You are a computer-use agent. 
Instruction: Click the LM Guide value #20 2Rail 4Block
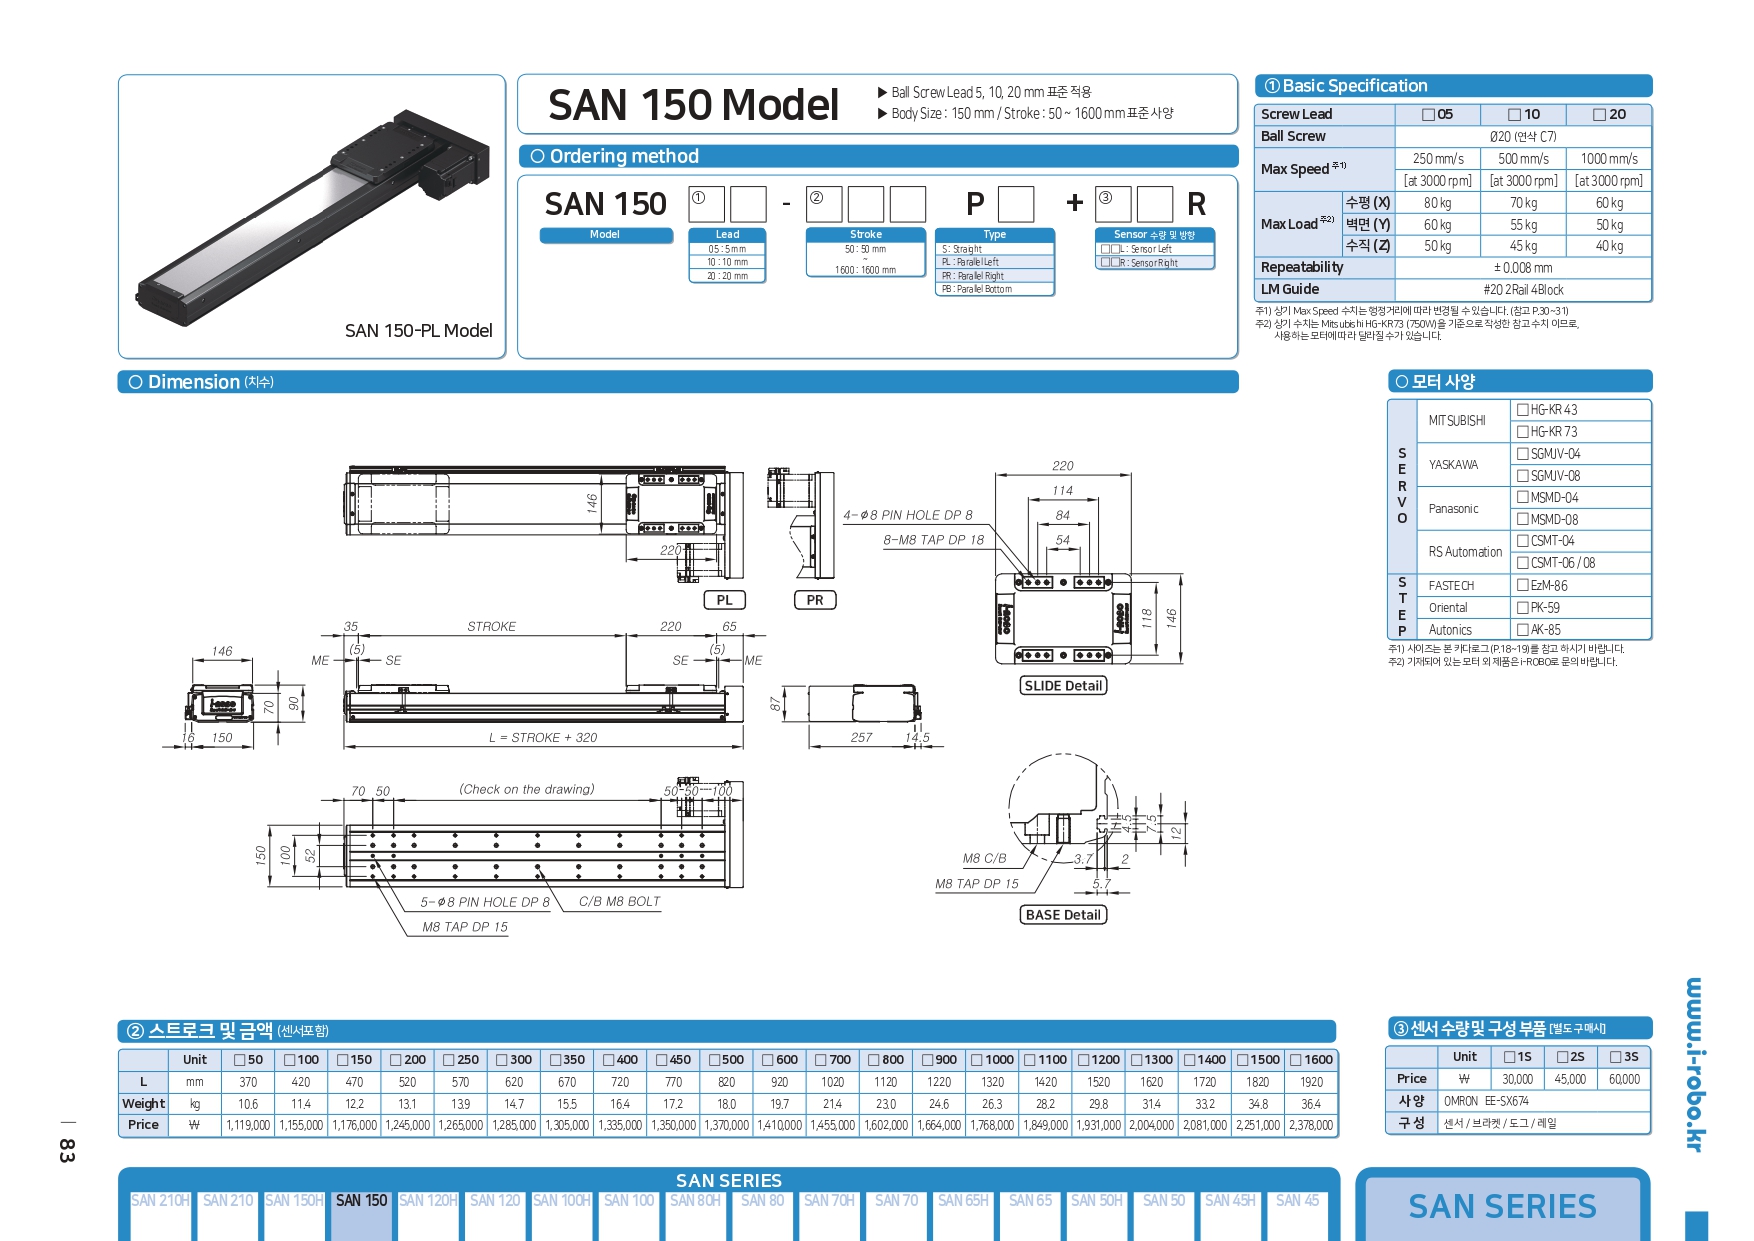tap(1523, 290)
